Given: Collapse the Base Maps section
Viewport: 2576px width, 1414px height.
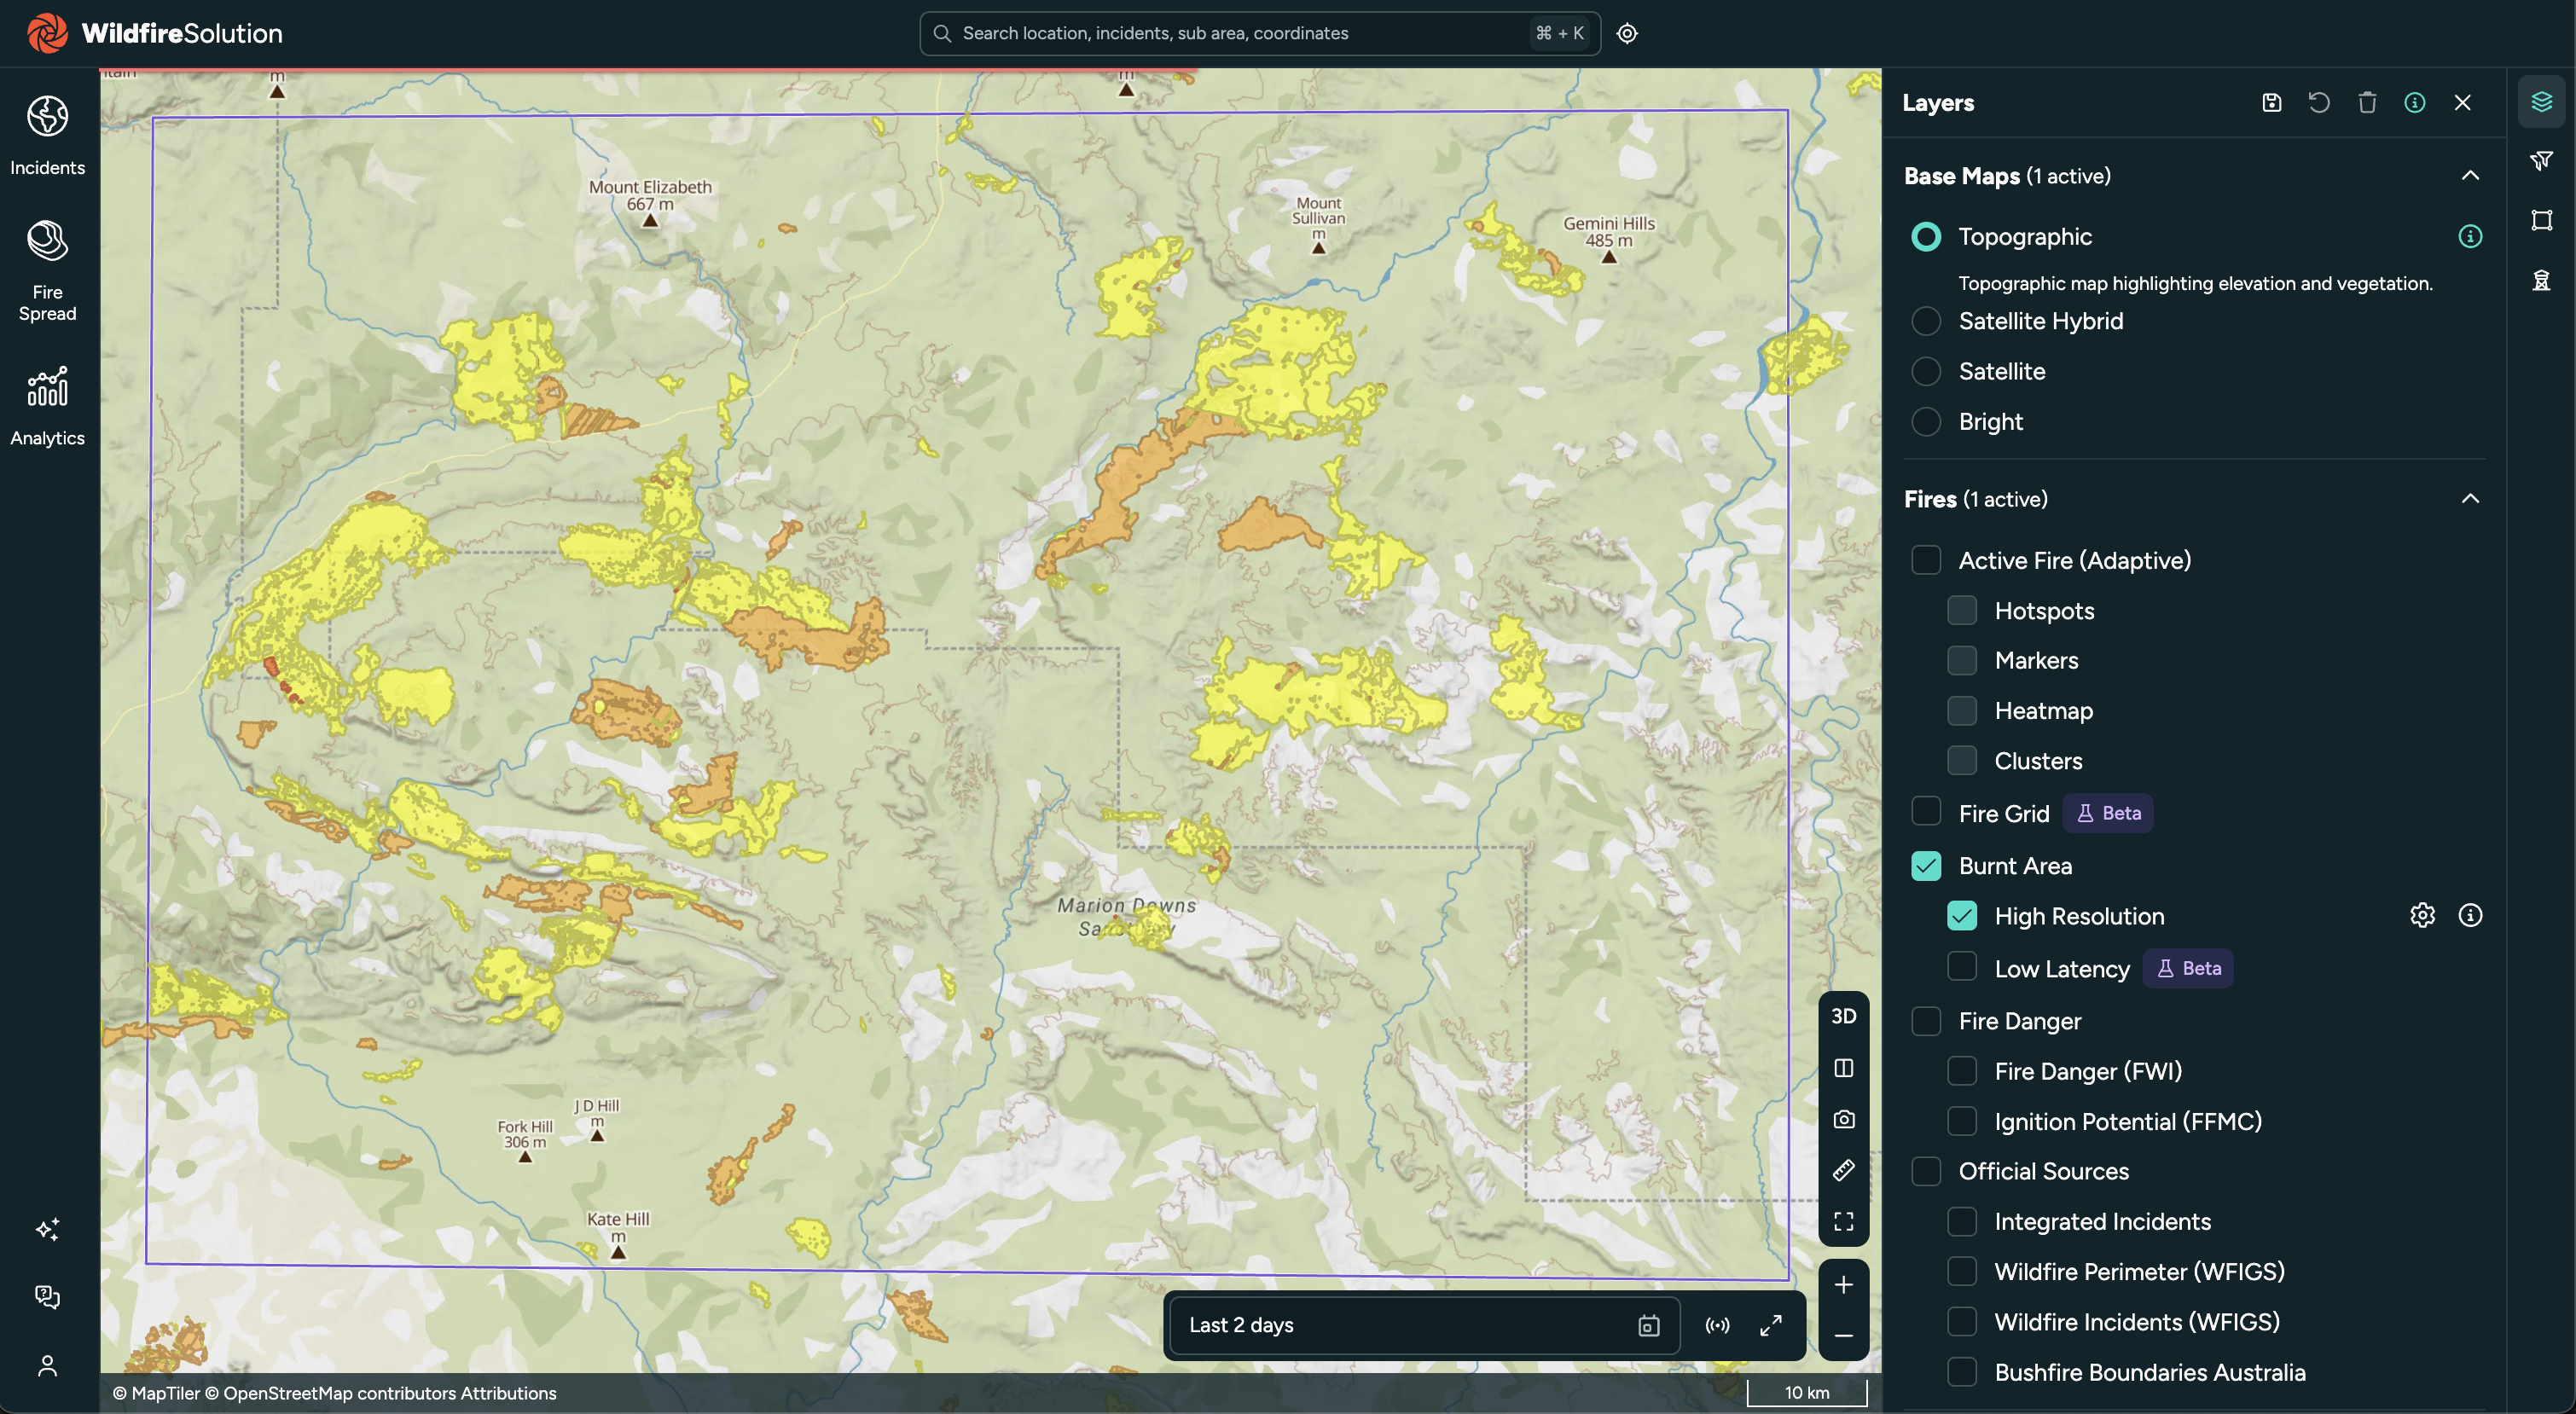Looking at the screenshot, I should (x=2469, y=176).
